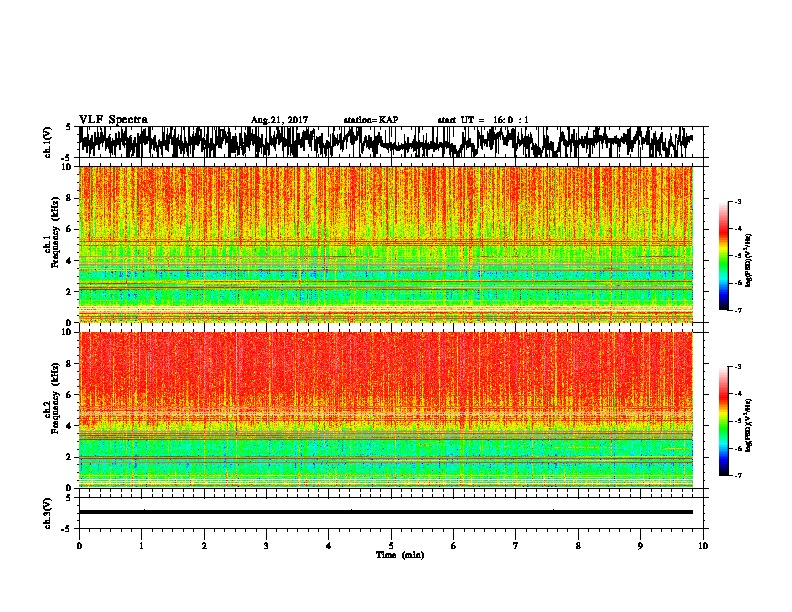792x612 pixels.
Task: Click the time axis tick label "8"
Action: point(578,546)
